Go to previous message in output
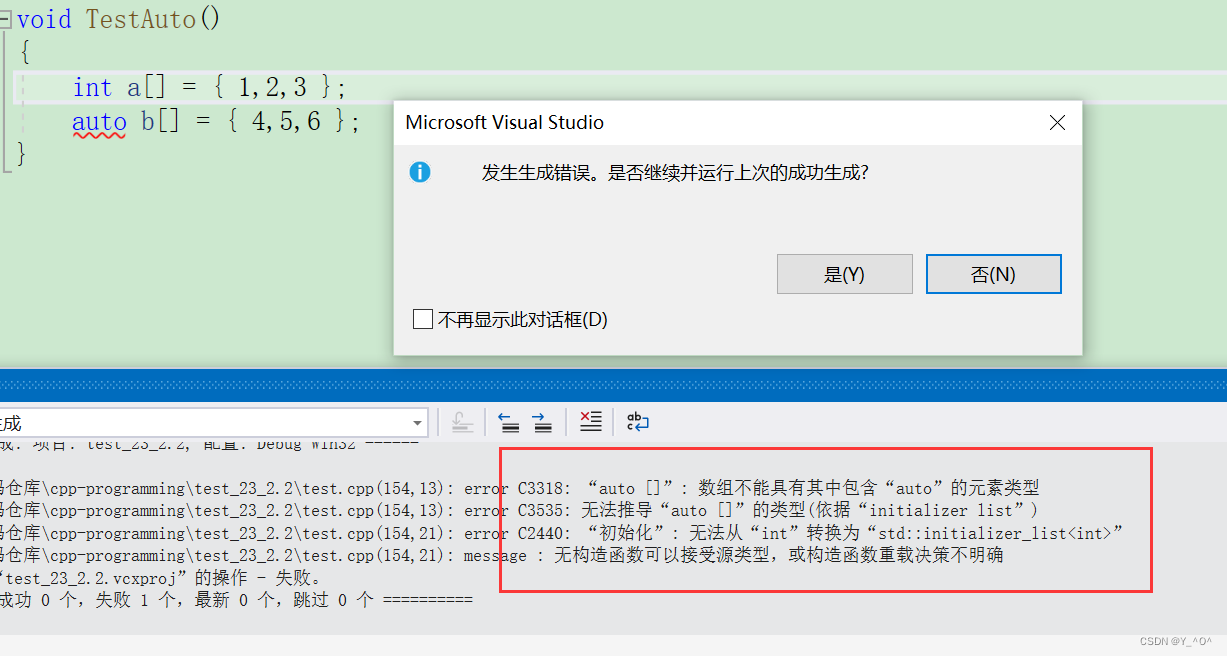Screen dimensions: 1227x656 pos(509,422)
